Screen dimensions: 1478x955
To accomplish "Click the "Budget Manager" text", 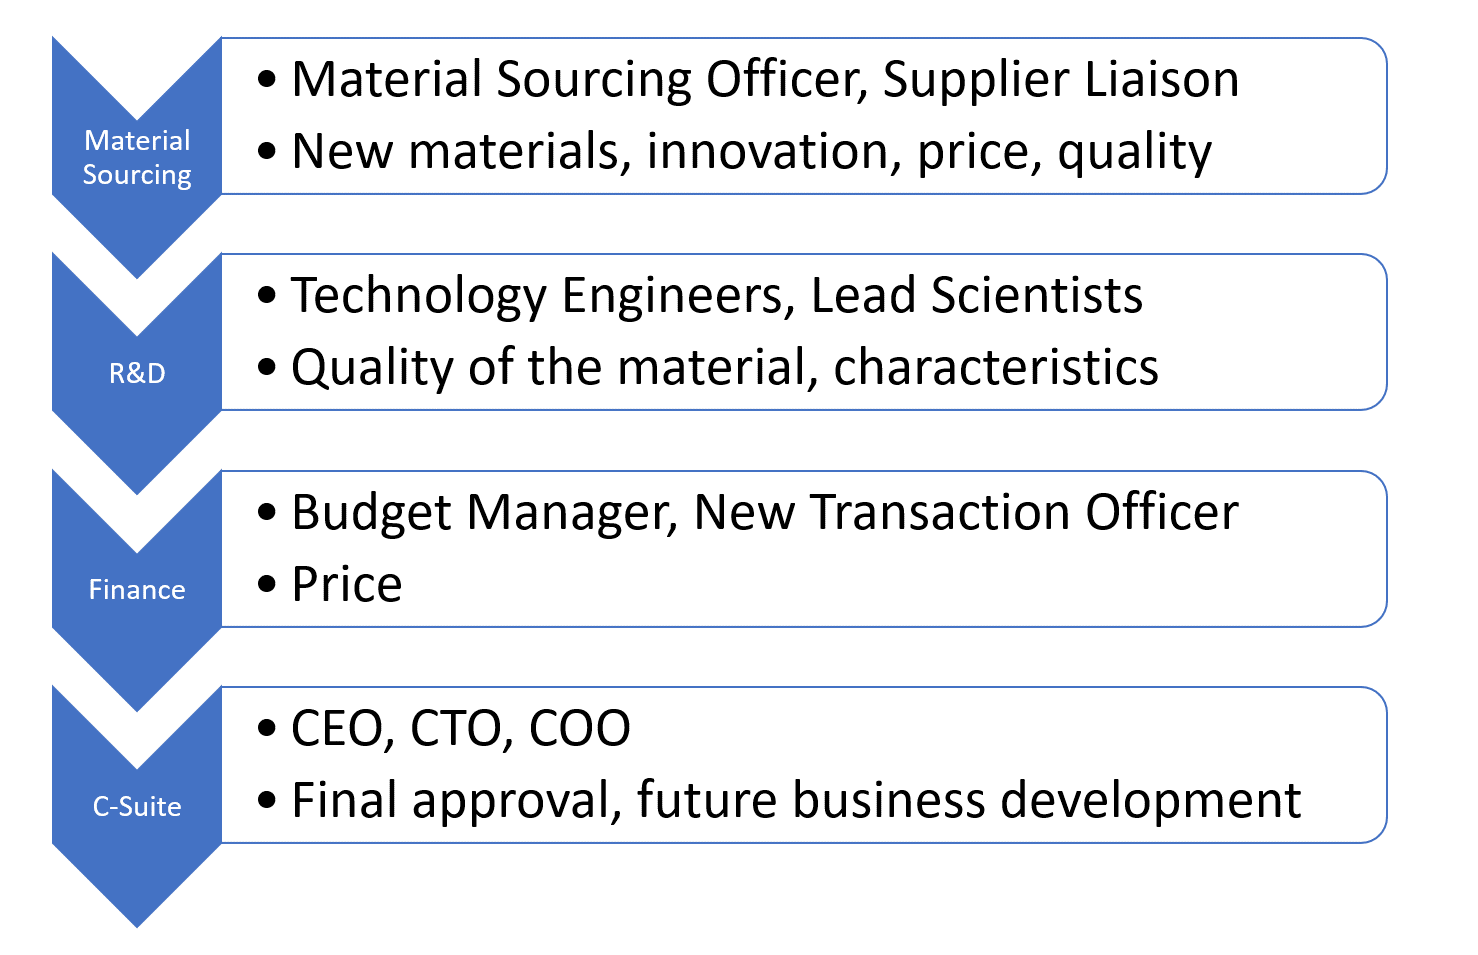I will (x=480, y=513).
